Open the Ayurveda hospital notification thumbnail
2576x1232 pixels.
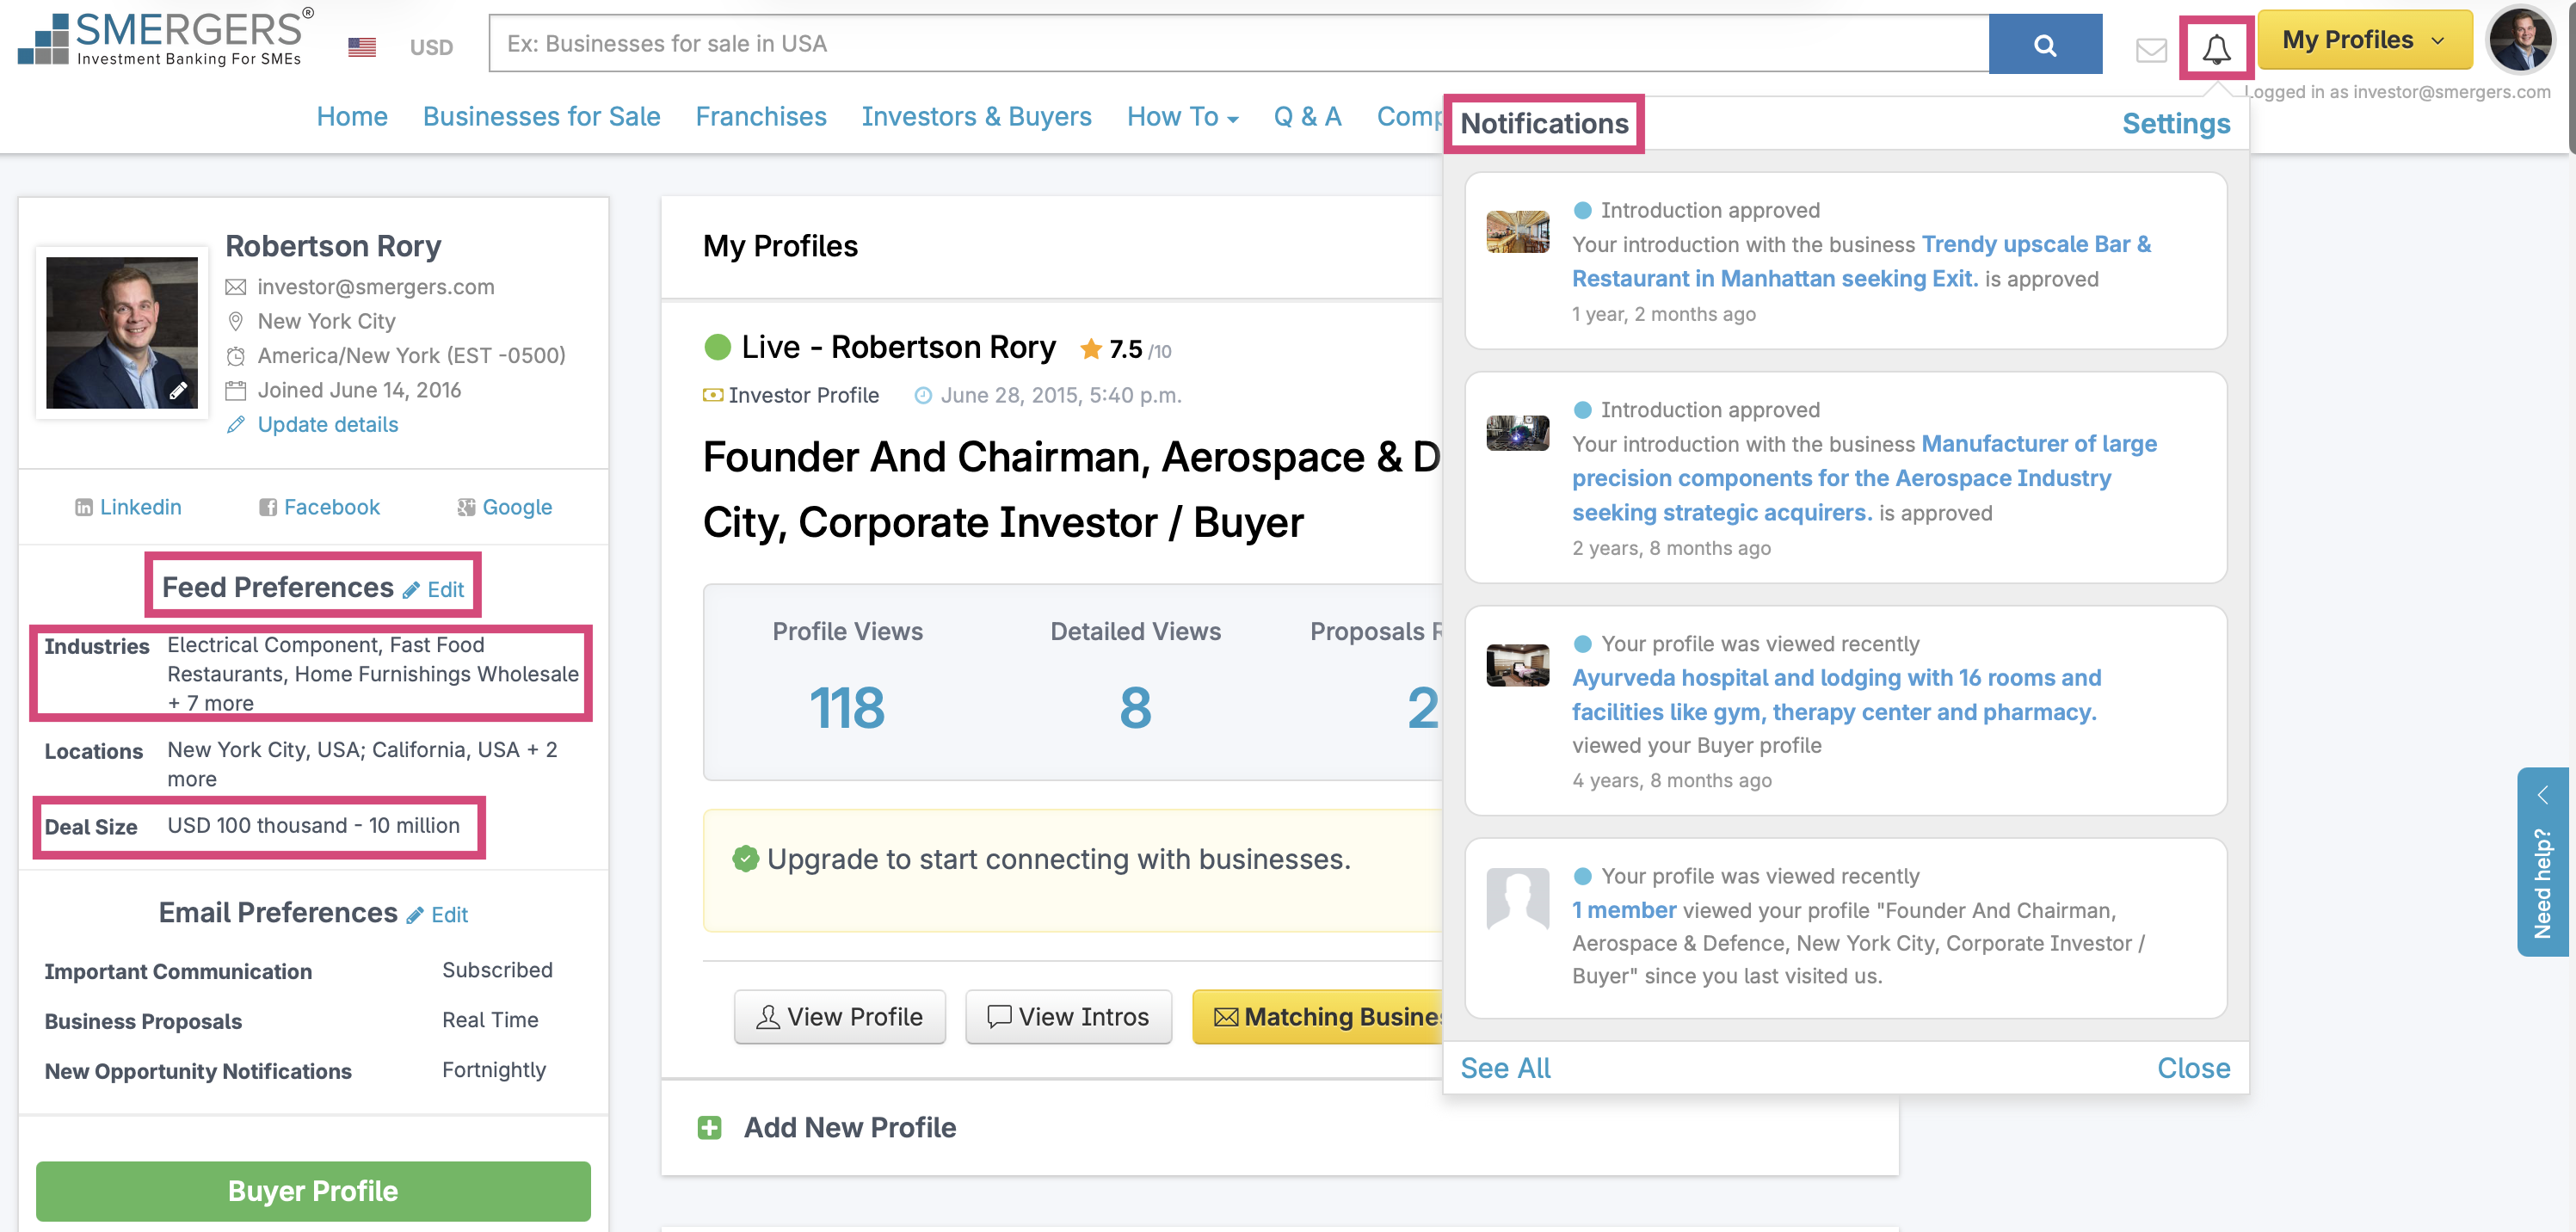tap(1516, 665)
